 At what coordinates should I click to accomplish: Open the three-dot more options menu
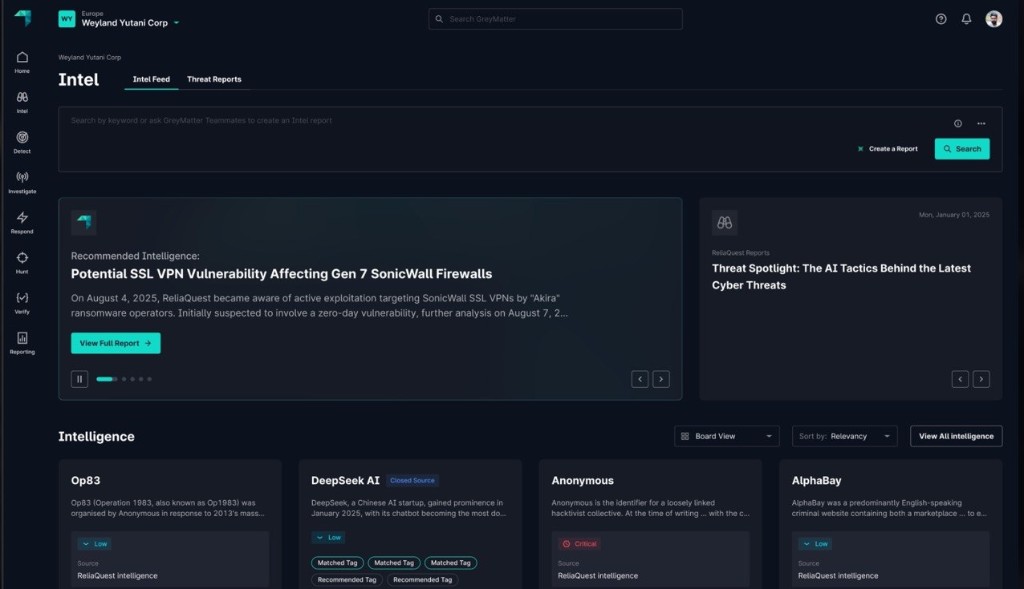[981, 123]
